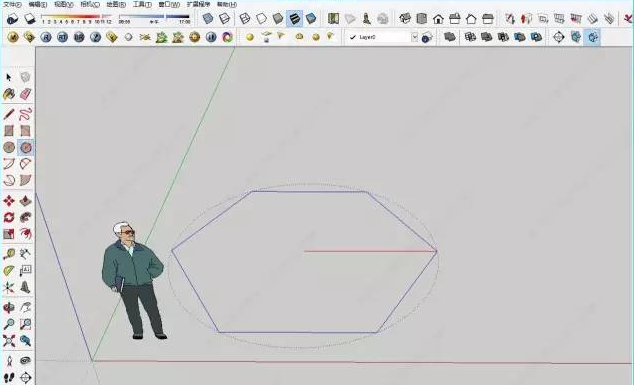Open the Extensions menu

pos(198,4)
